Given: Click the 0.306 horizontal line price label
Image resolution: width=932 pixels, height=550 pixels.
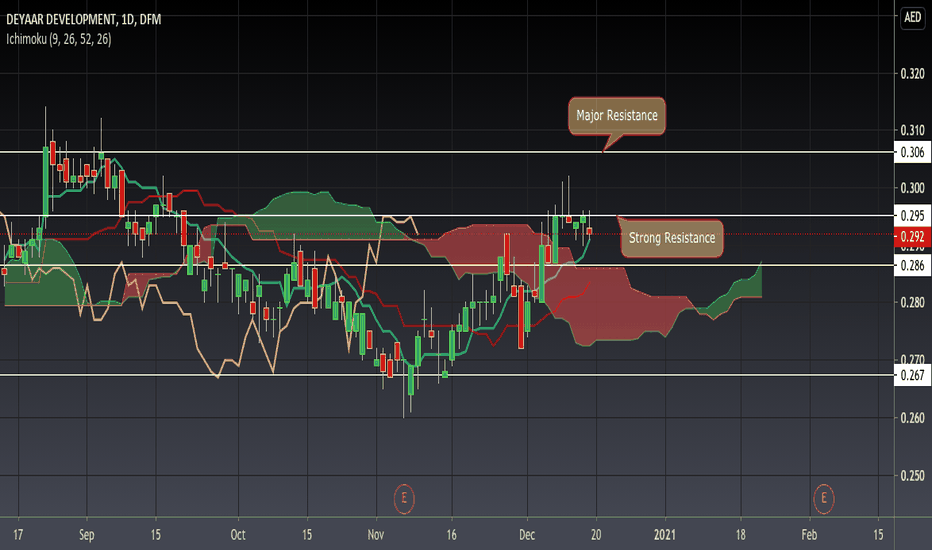Looking at the screenshot, I should pyautogui.click(x=912, y=152).
